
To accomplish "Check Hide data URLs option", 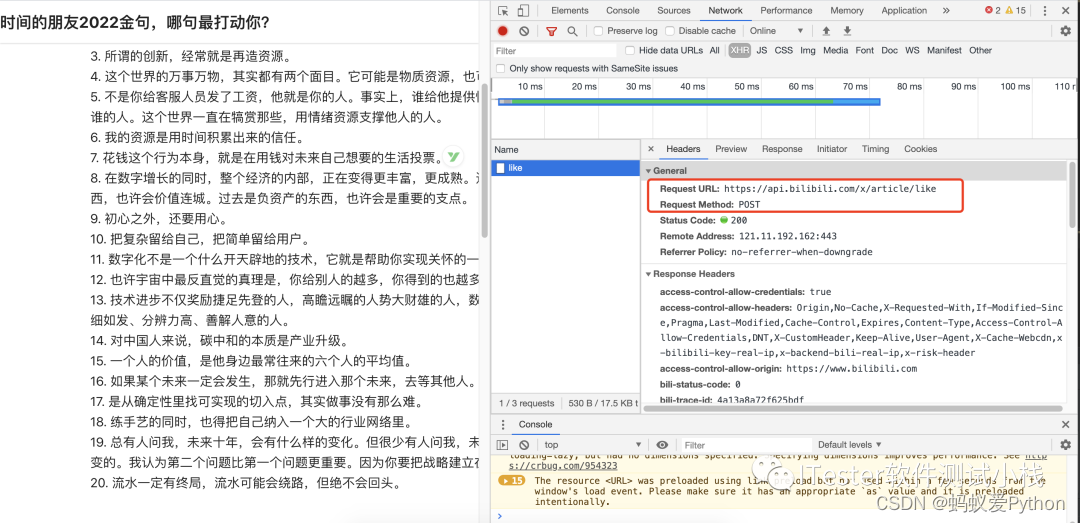I will click(x=630, y=50).
